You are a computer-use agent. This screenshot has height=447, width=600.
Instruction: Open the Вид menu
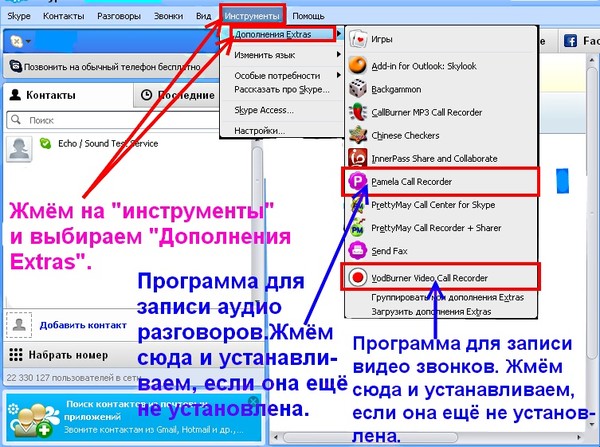tap(204, 16)
